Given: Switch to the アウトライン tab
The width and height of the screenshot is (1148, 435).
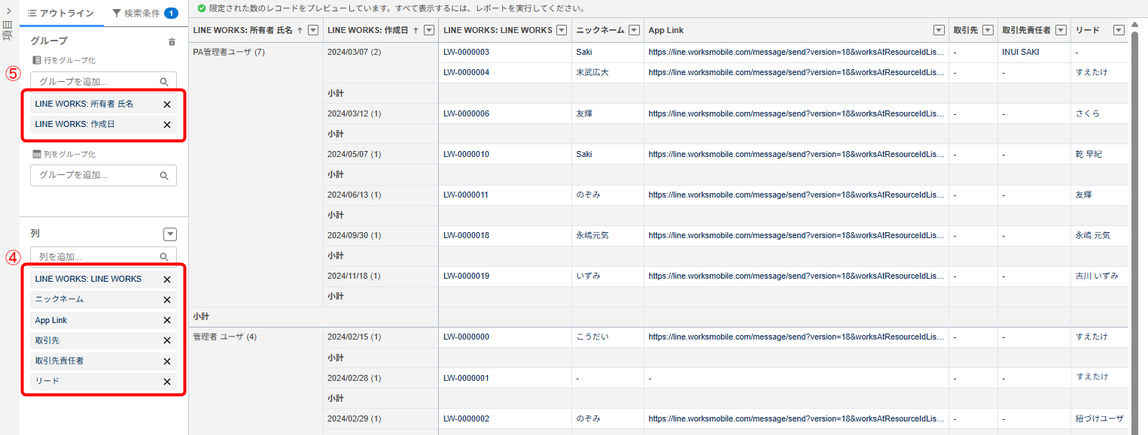Looking at the screenshot, I should (x=61, y=13).
